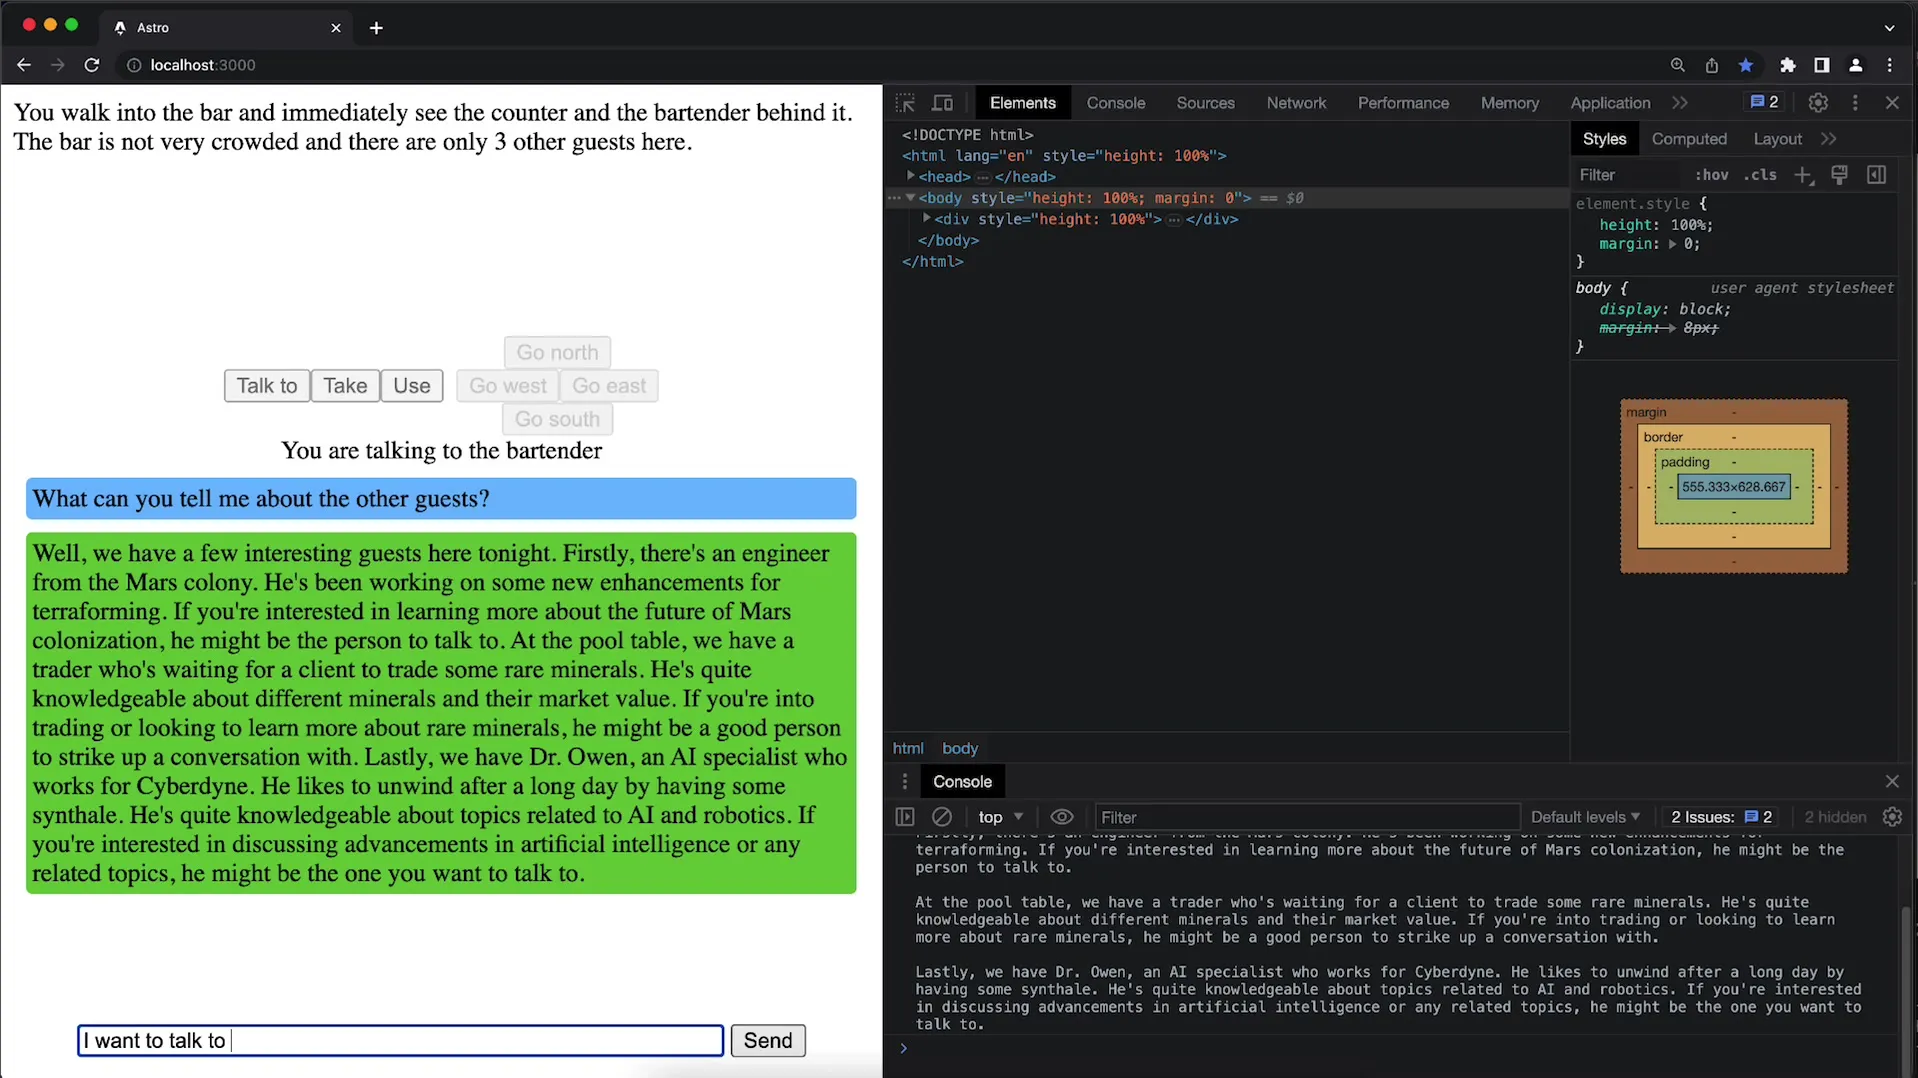Select the Computed pane tab

coord(1689,139)
